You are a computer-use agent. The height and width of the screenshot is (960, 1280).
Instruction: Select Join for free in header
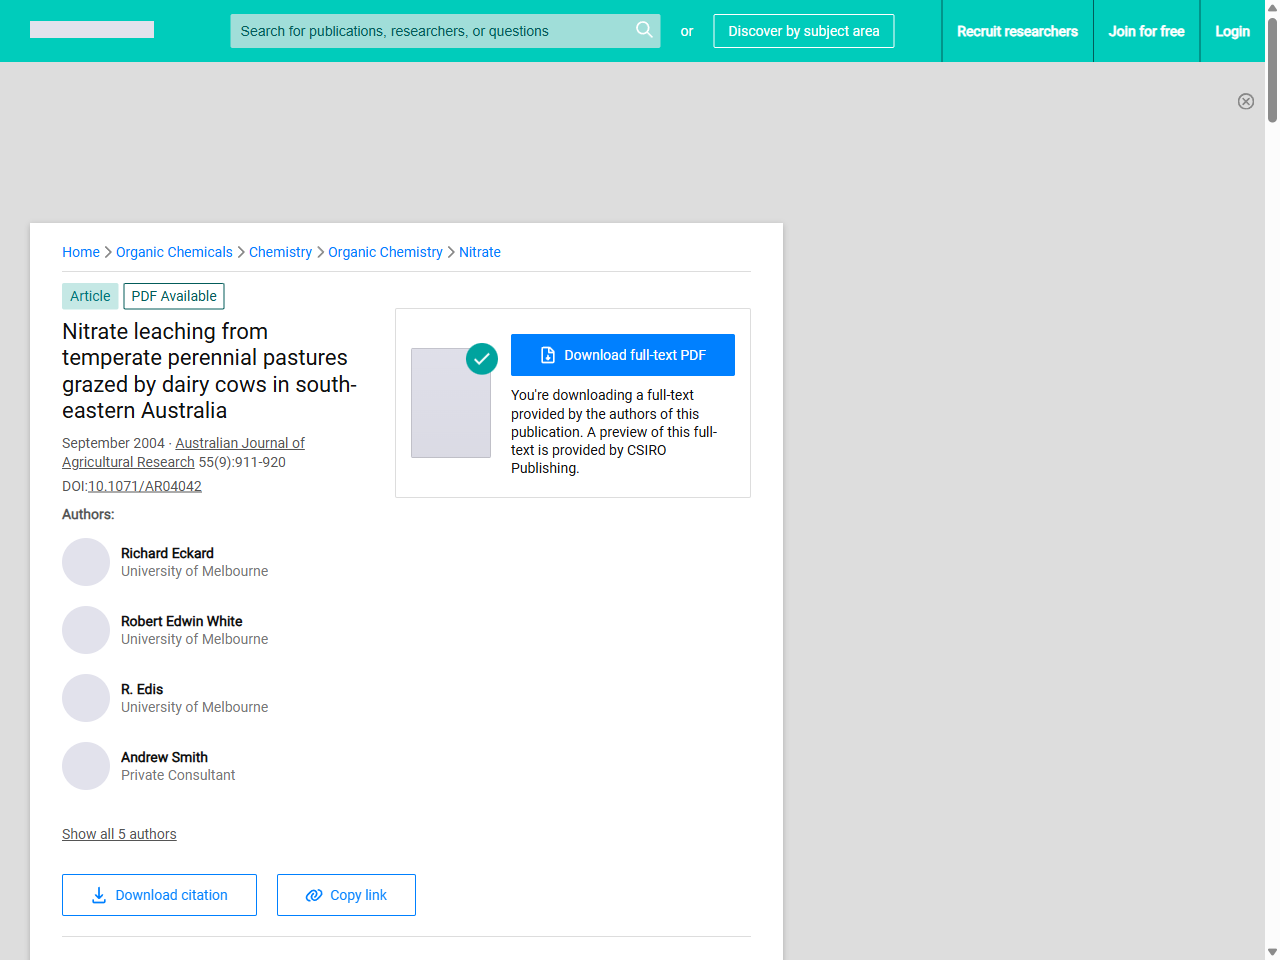(1146, 31)
